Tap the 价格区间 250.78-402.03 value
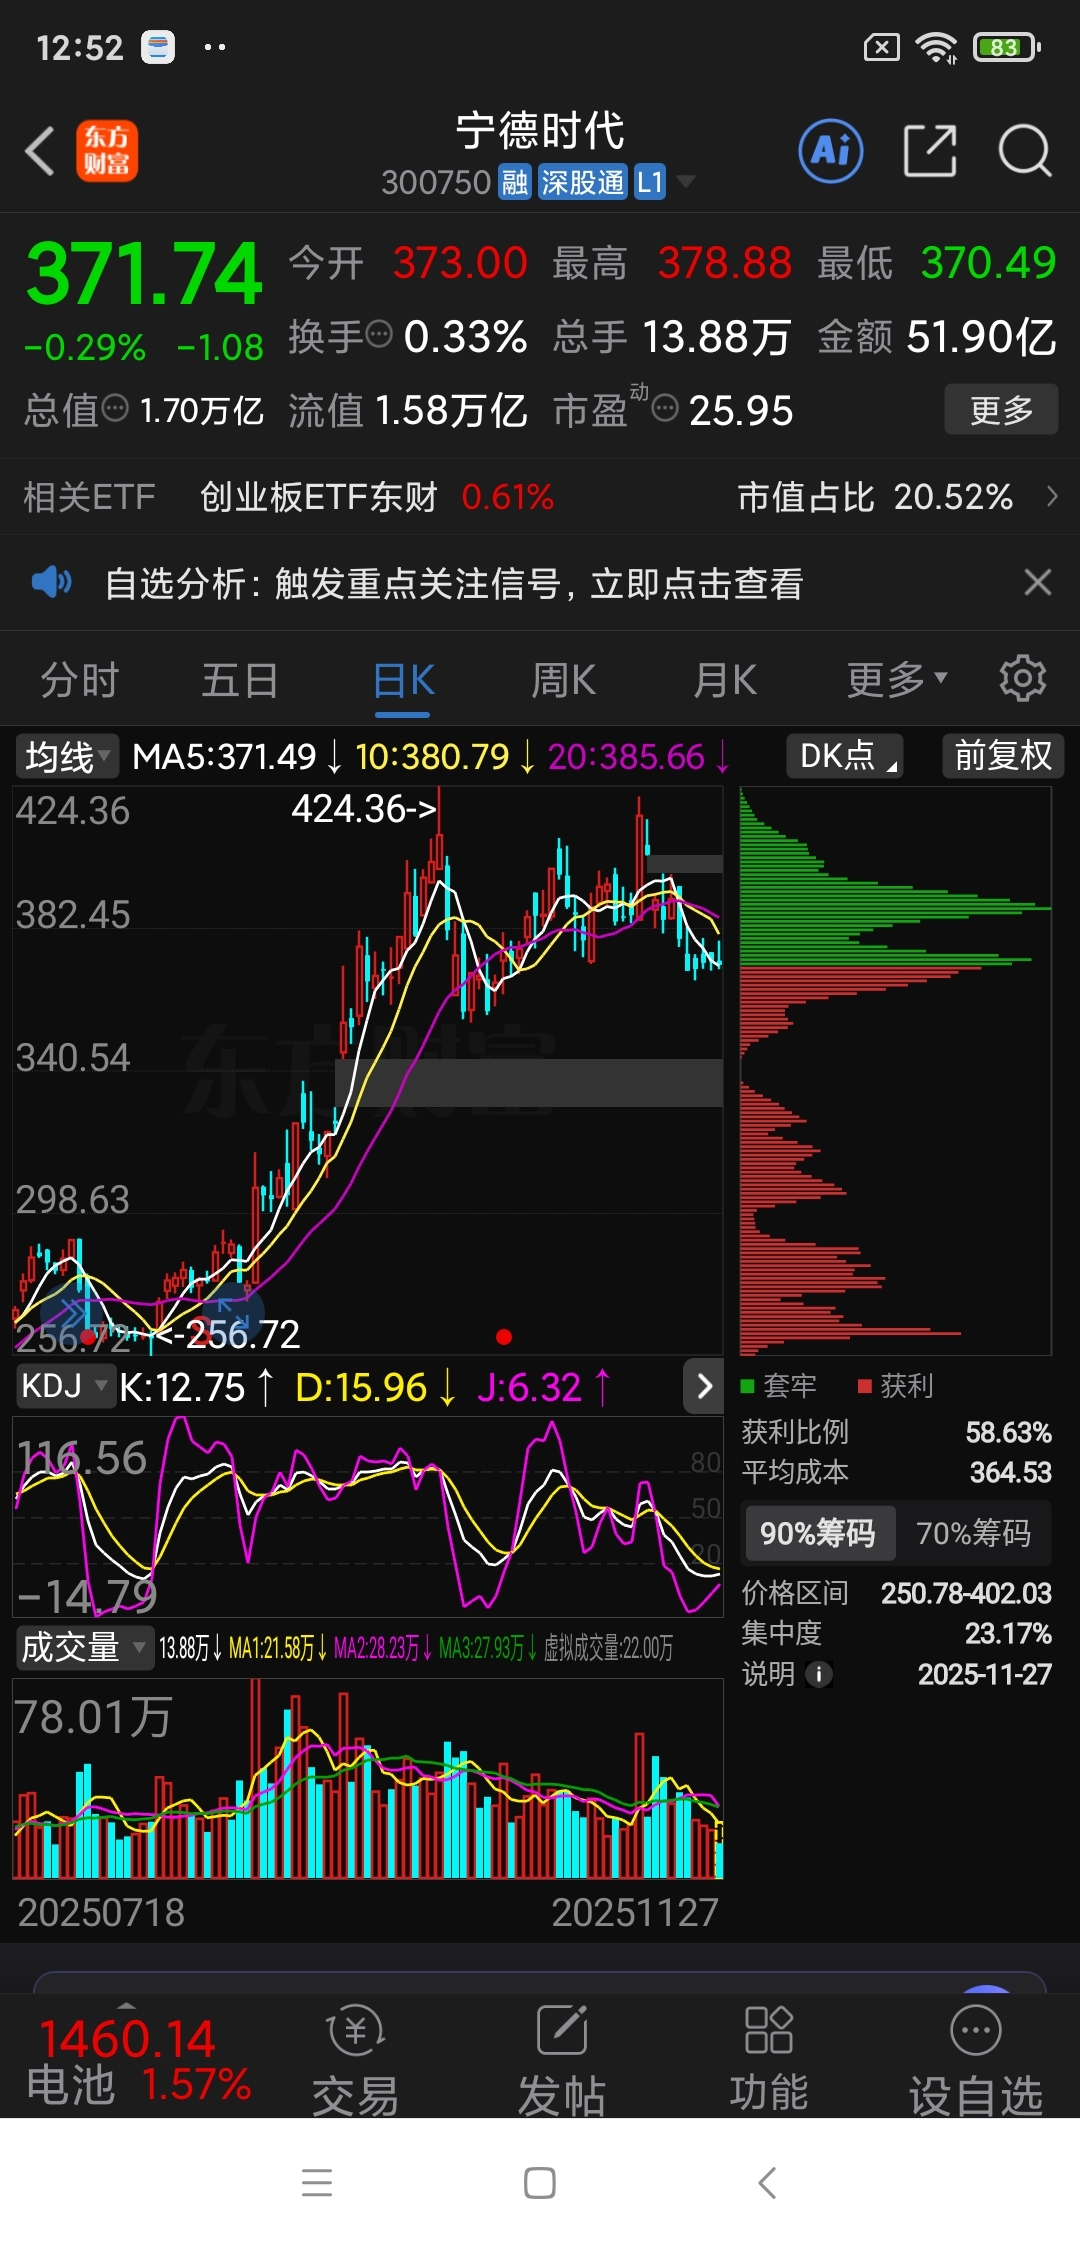This screenshot has width=1080, height=2248. click(966, 1593)
